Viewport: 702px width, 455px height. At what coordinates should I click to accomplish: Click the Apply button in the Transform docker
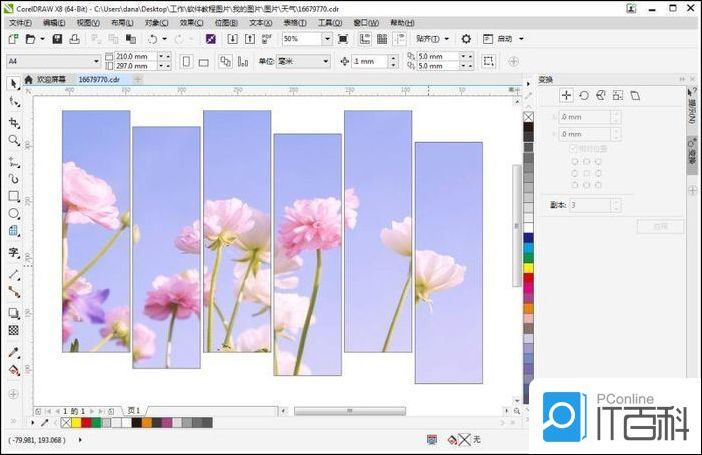point(660,226)
